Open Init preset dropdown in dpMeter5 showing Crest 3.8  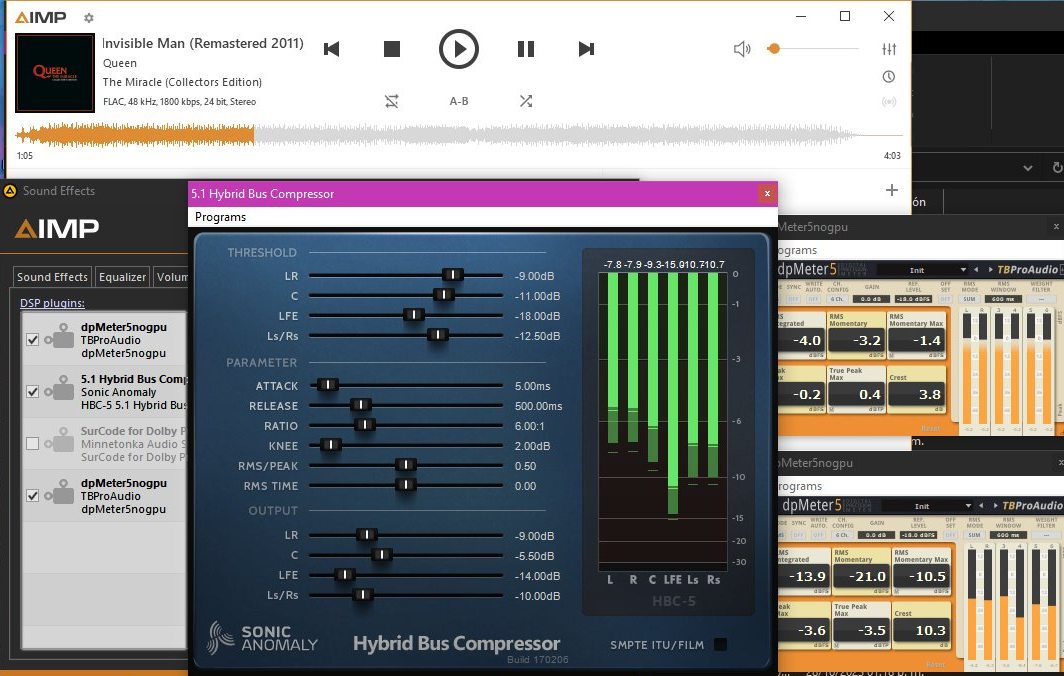coord(920,270)
